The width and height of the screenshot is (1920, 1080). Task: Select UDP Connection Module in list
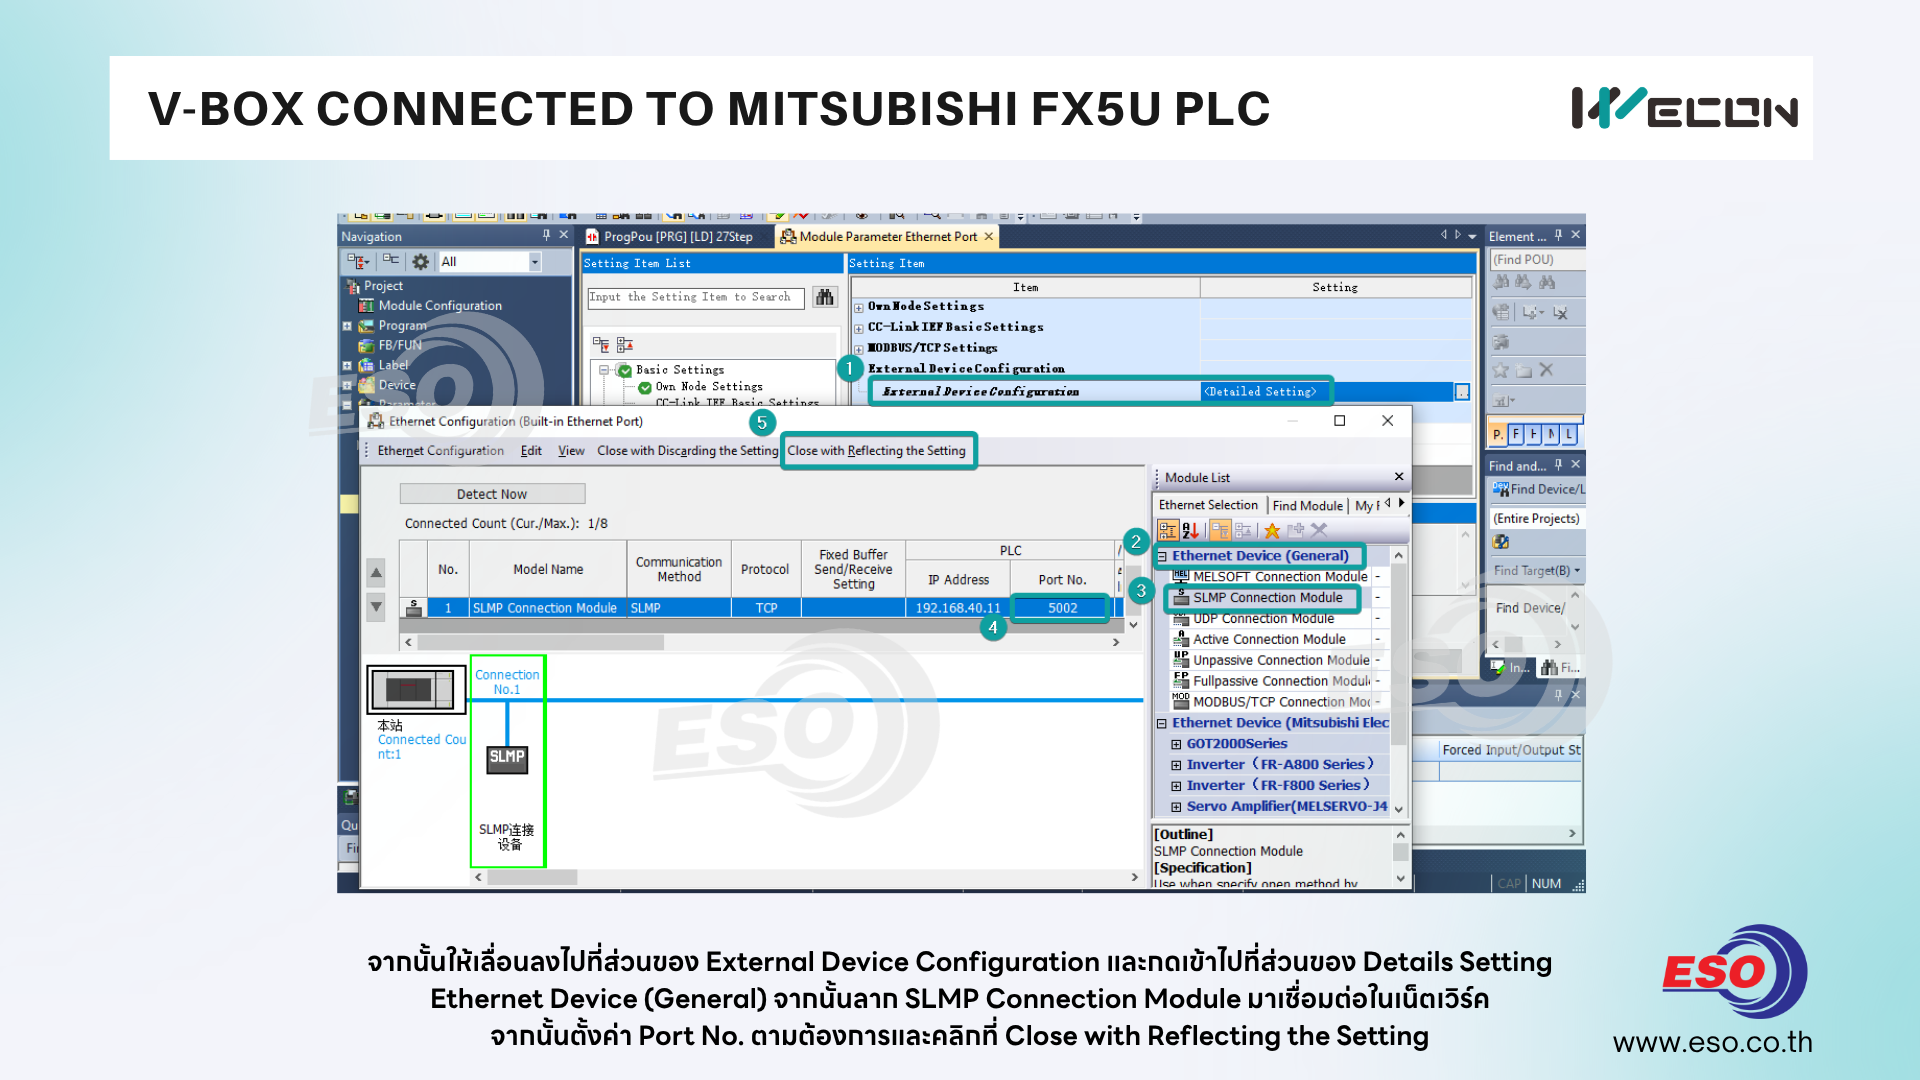coord(1263,619)
